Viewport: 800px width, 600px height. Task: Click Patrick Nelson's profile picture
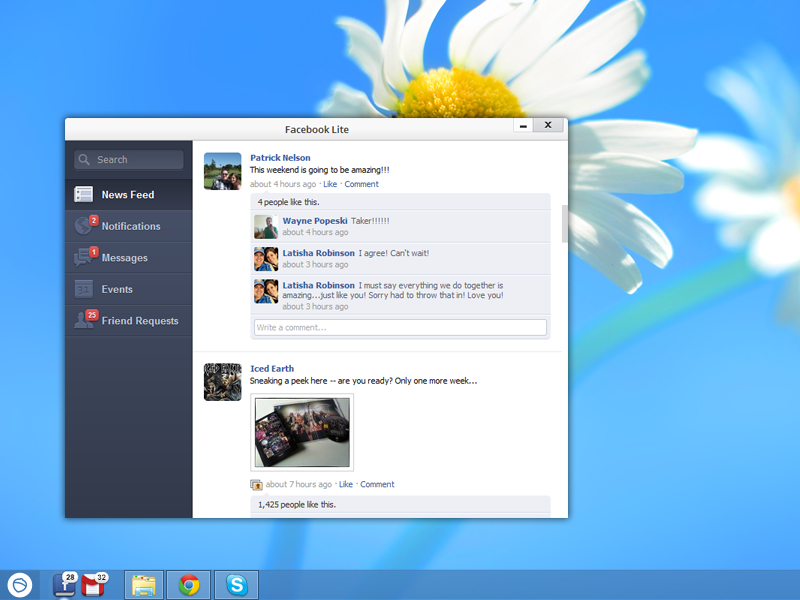click(222, 171)
